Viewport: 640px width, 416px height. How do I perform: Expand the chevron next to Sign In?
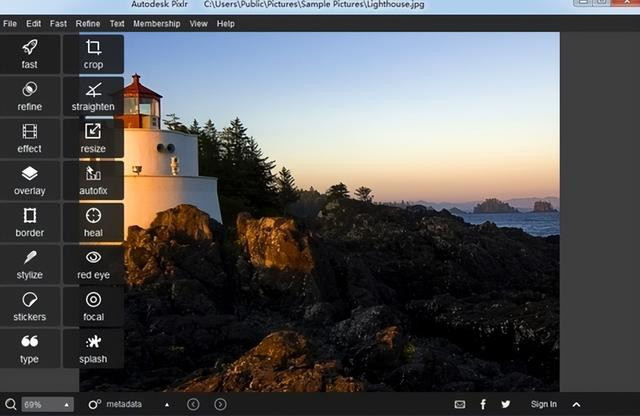576,404
